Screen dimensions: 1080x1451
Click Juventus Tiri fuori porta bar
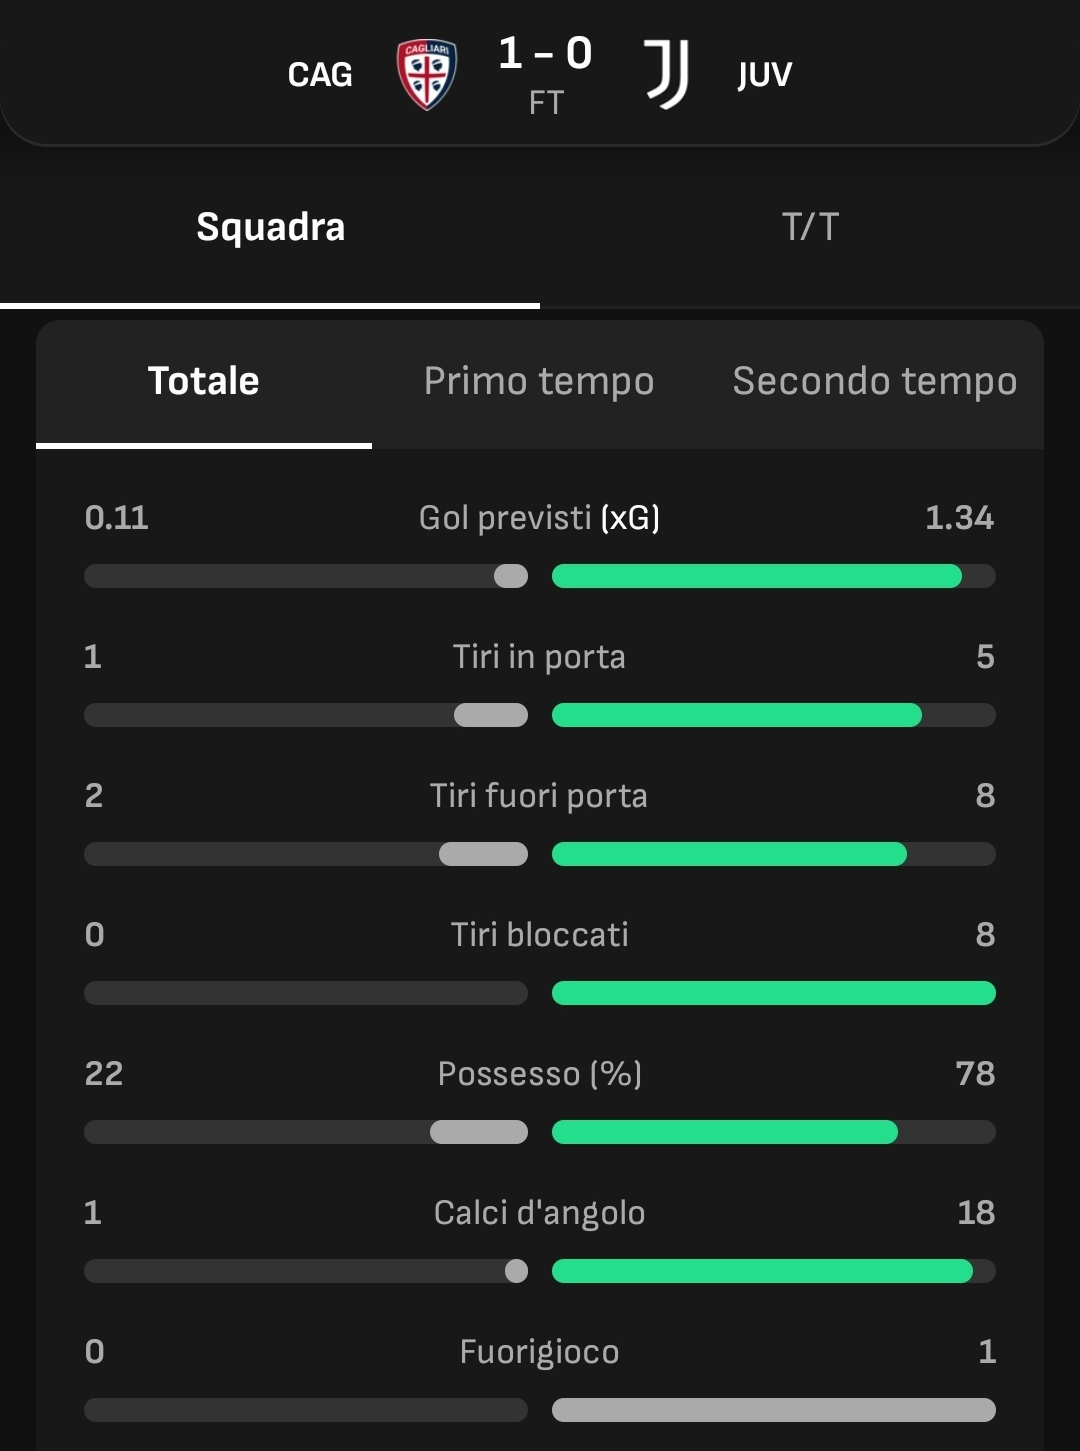[x=729, y=854]
